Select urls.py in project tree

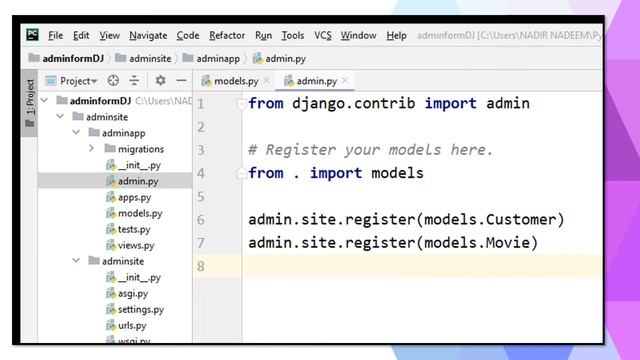[x=132, y=325]
